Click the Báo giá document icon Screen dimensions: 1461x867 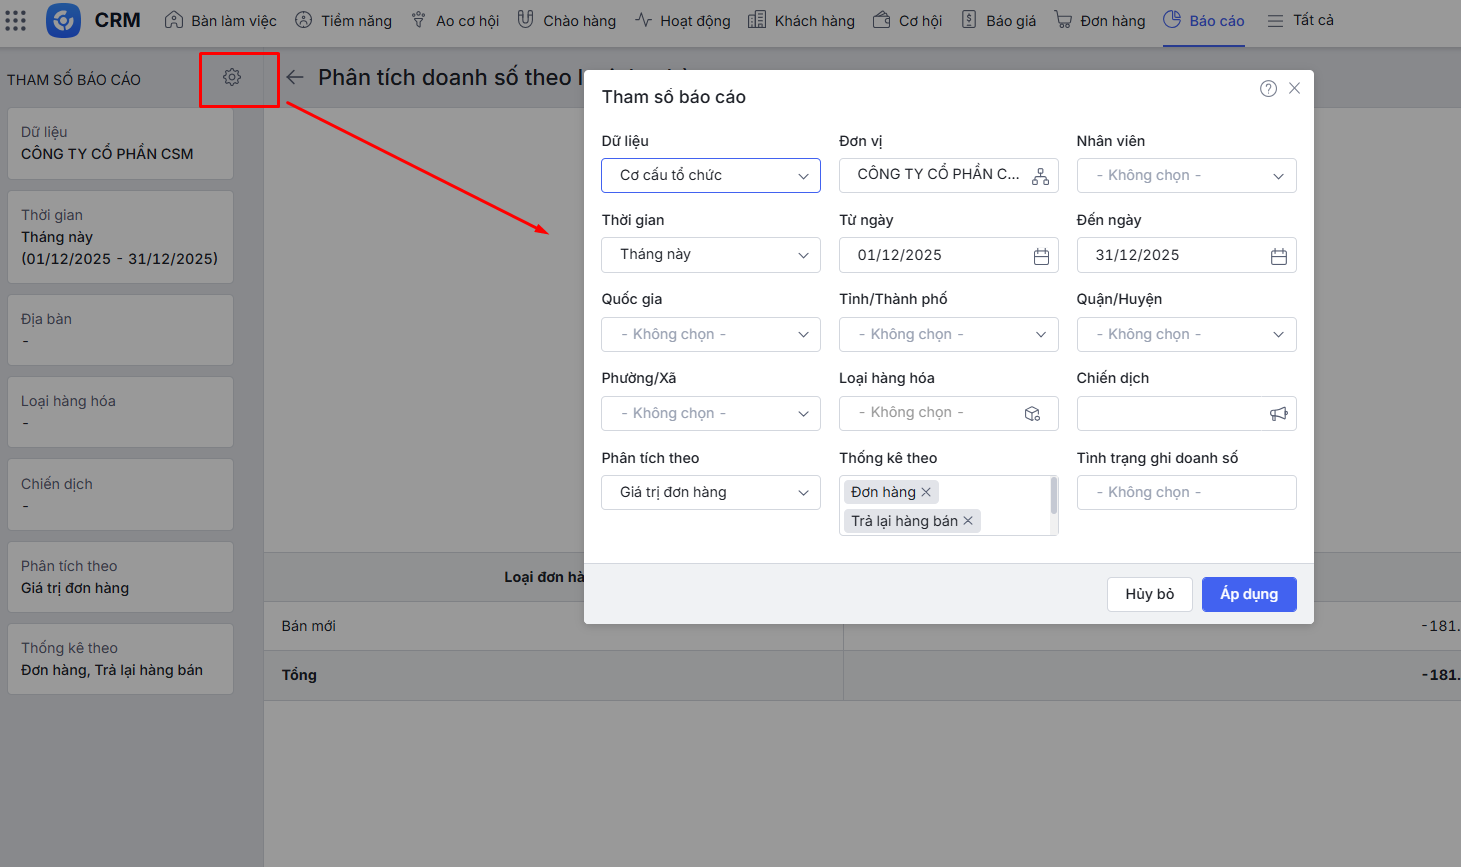click(969, 20)
